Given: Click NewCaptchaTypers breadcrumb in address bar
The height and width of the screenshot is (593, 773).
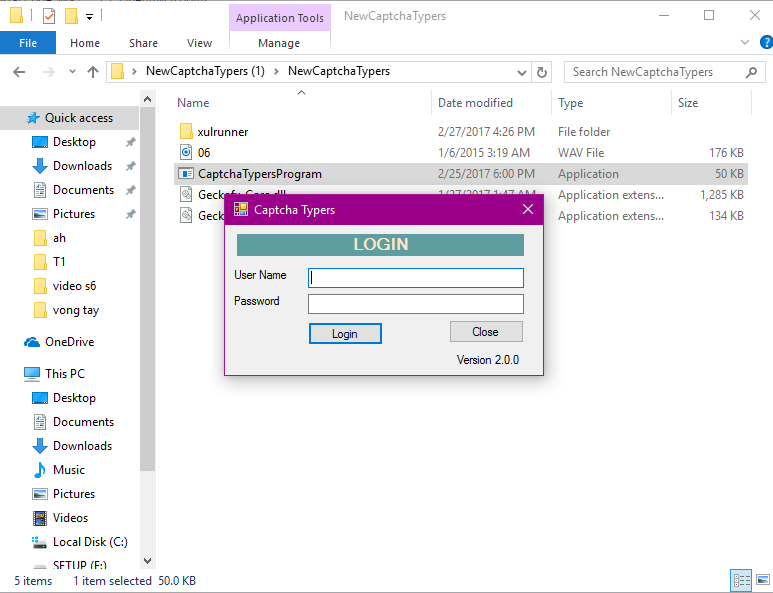Looking at the screenshot, I should [x=339, y=71].
